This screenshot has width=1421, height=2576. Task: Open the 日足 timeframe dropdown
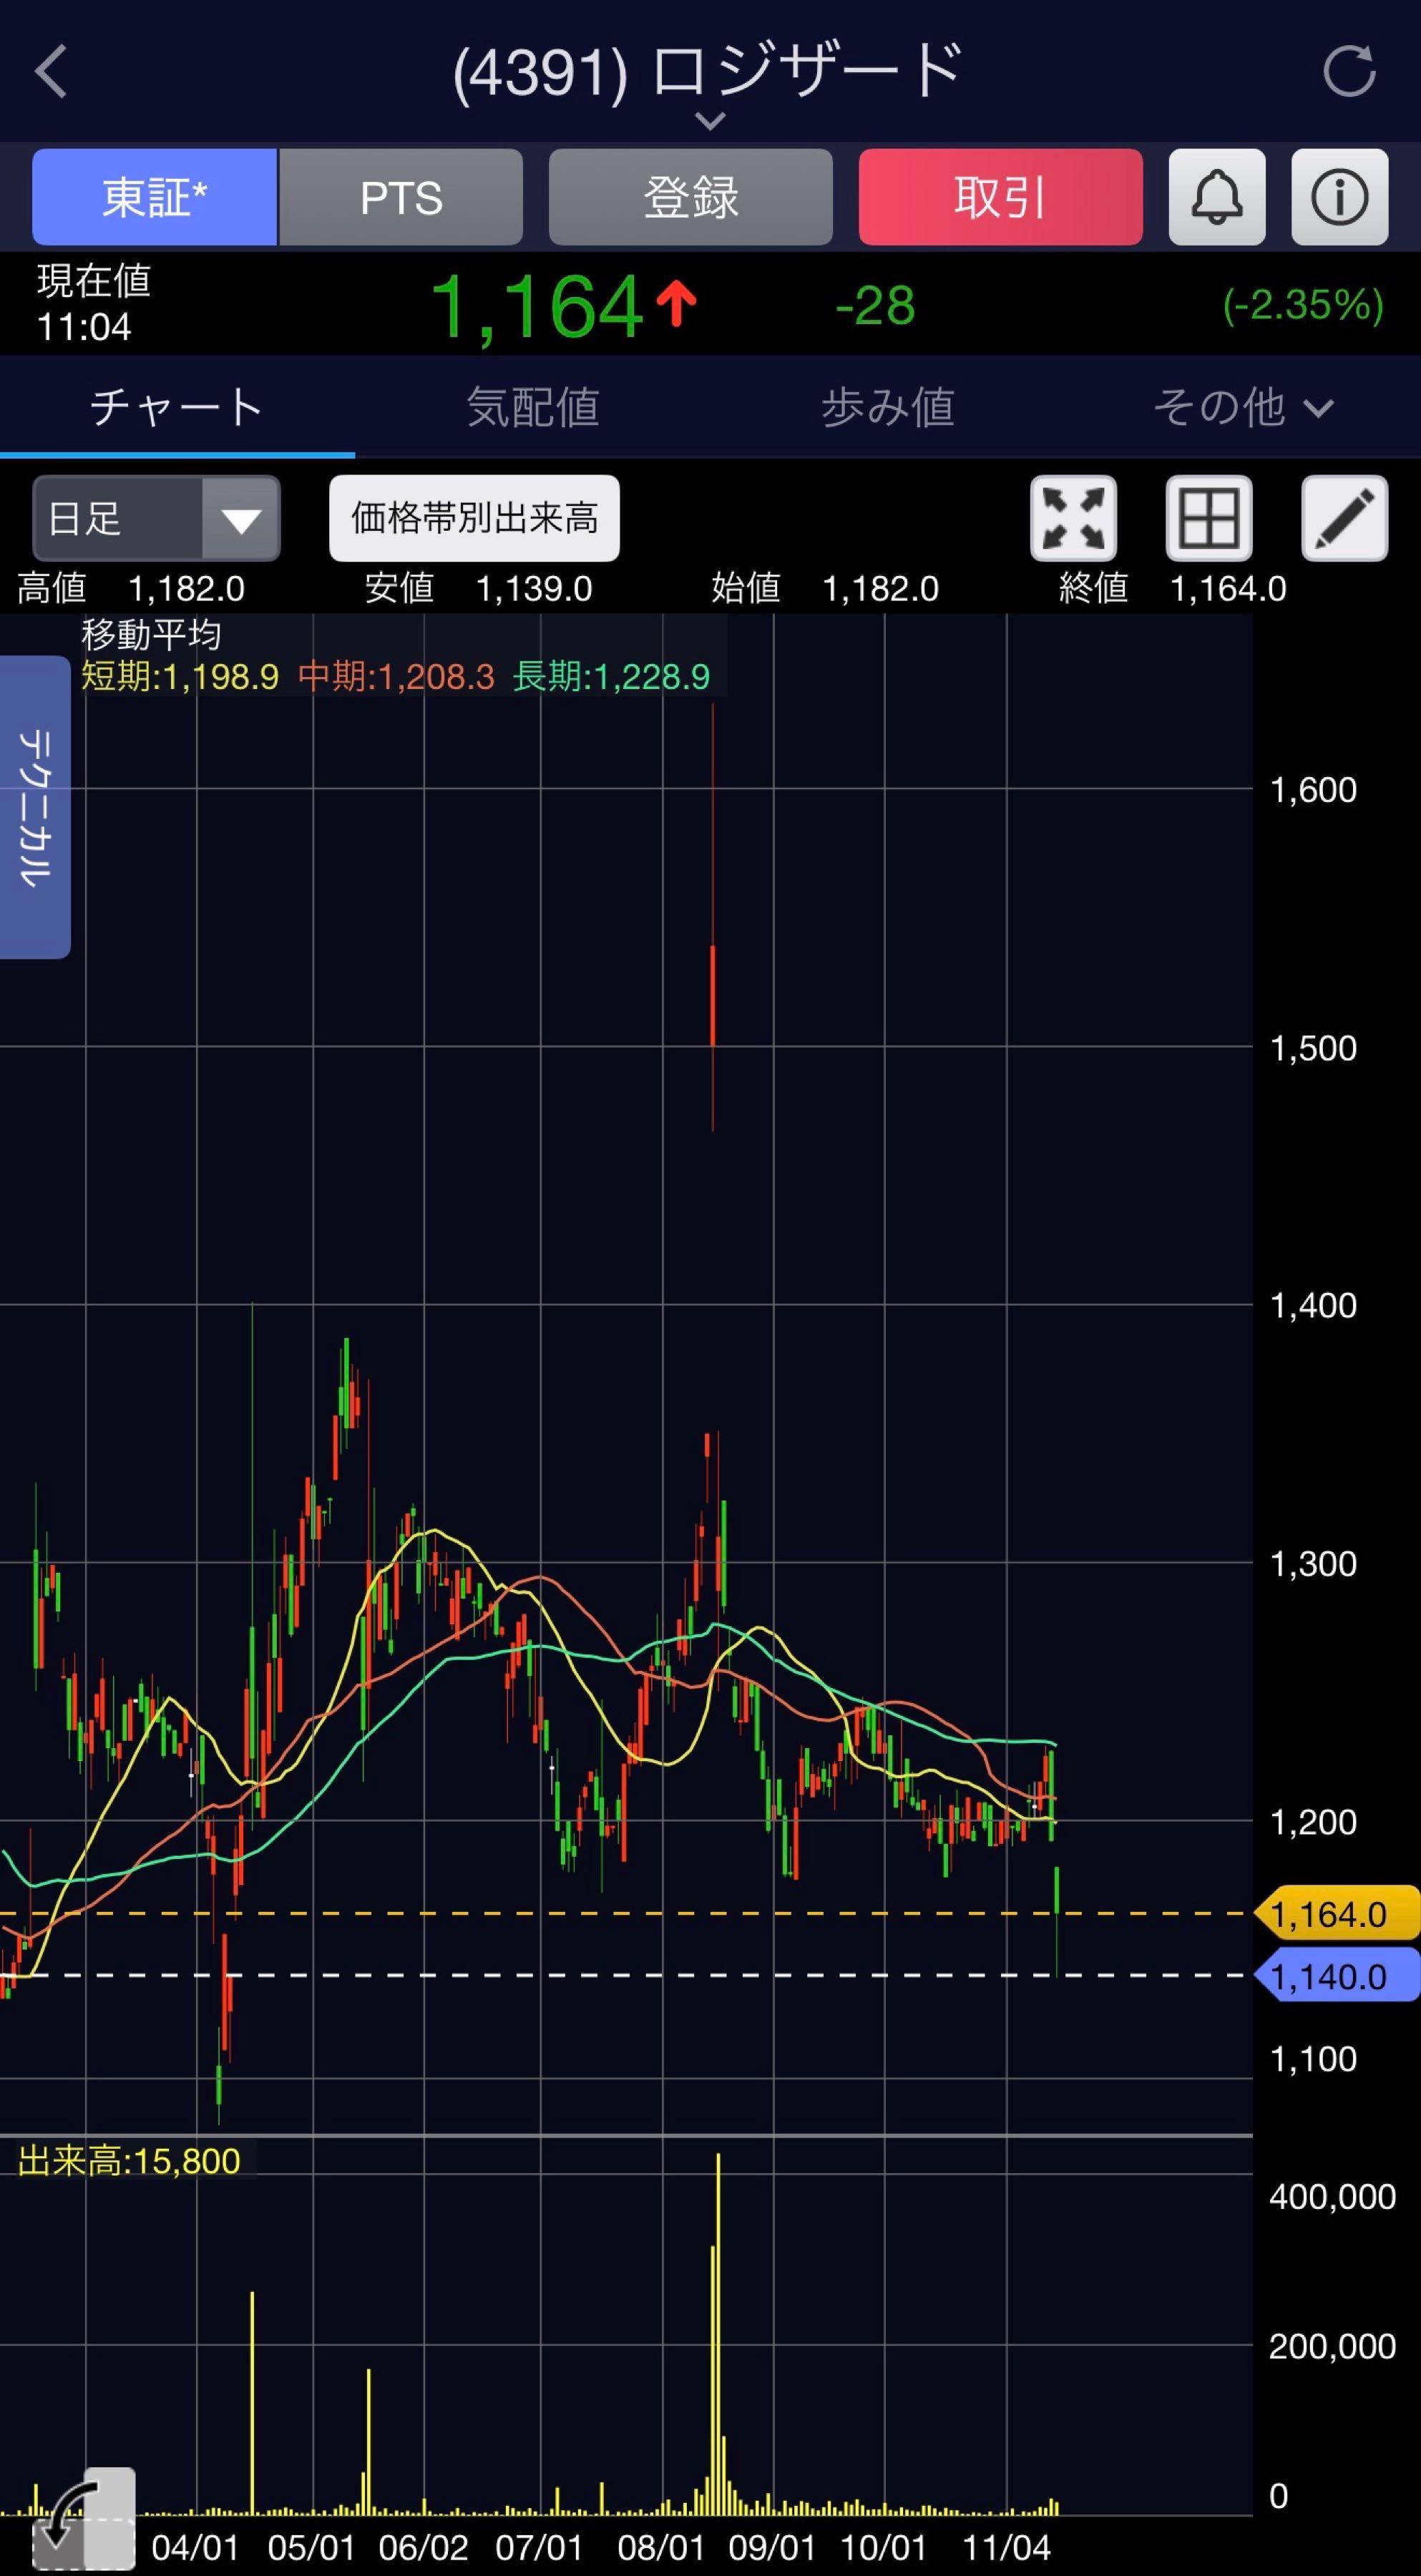pos(156,518)
